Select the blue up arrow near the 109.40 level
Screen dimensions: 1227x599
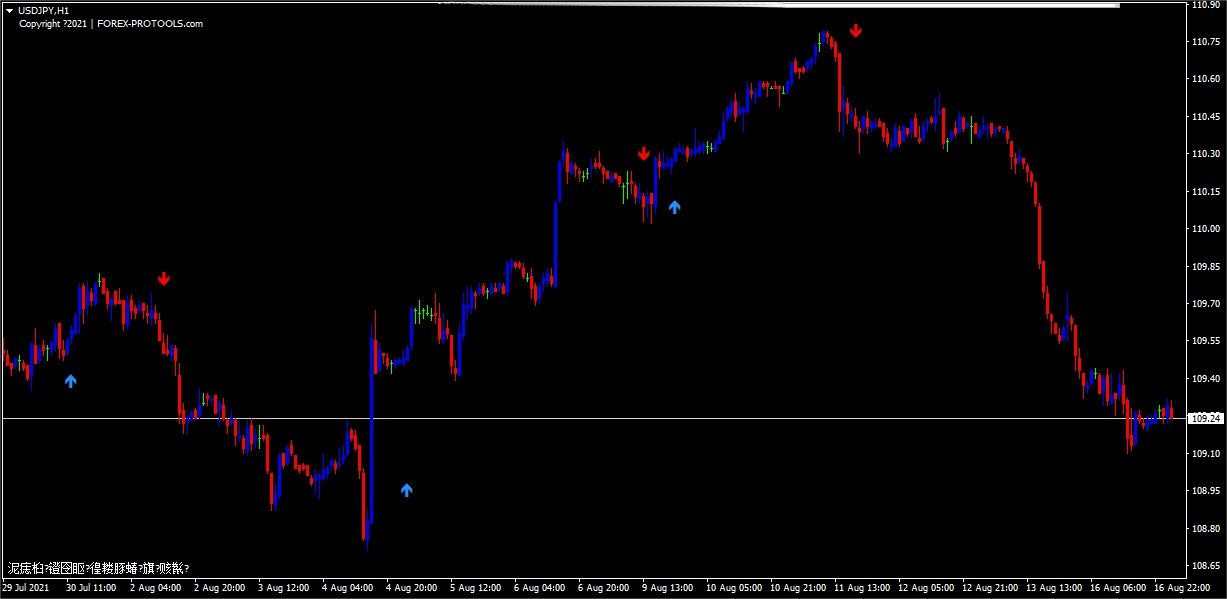point(70,381)
